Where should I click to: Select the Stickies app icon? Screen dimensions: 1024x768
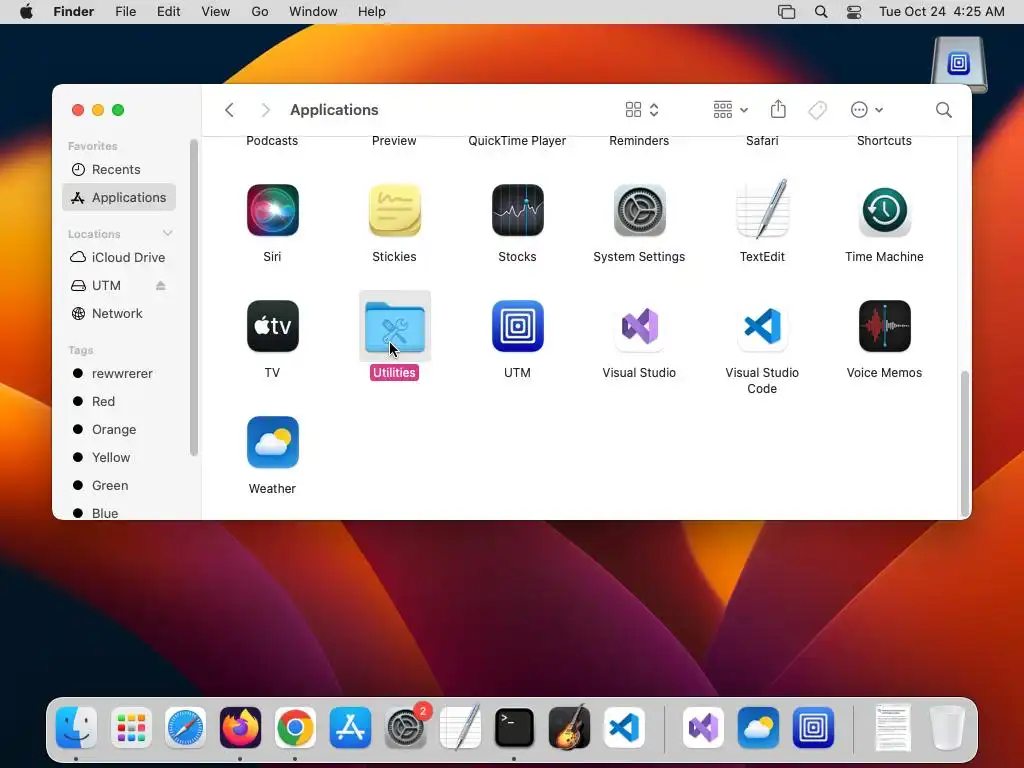pos(394,210)
